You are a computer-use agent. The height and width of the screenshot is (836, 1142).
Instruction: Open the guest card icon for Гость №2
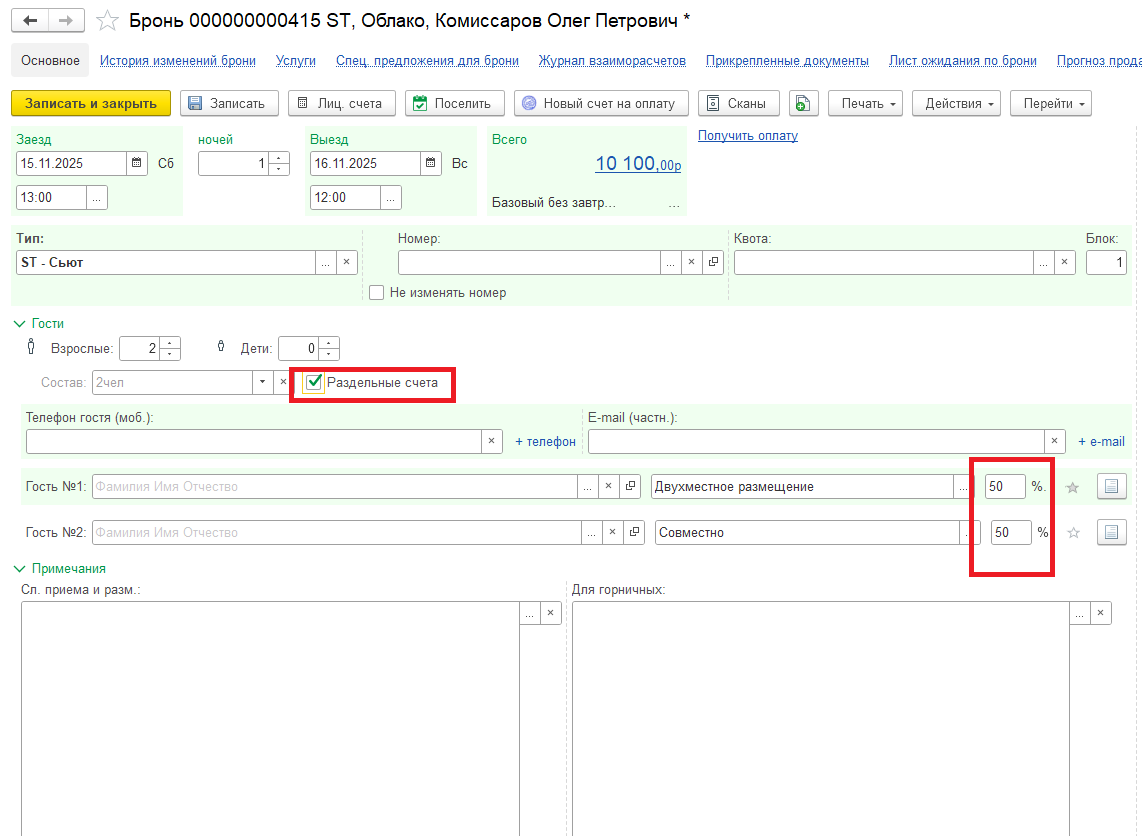[x=1111, y=533]
